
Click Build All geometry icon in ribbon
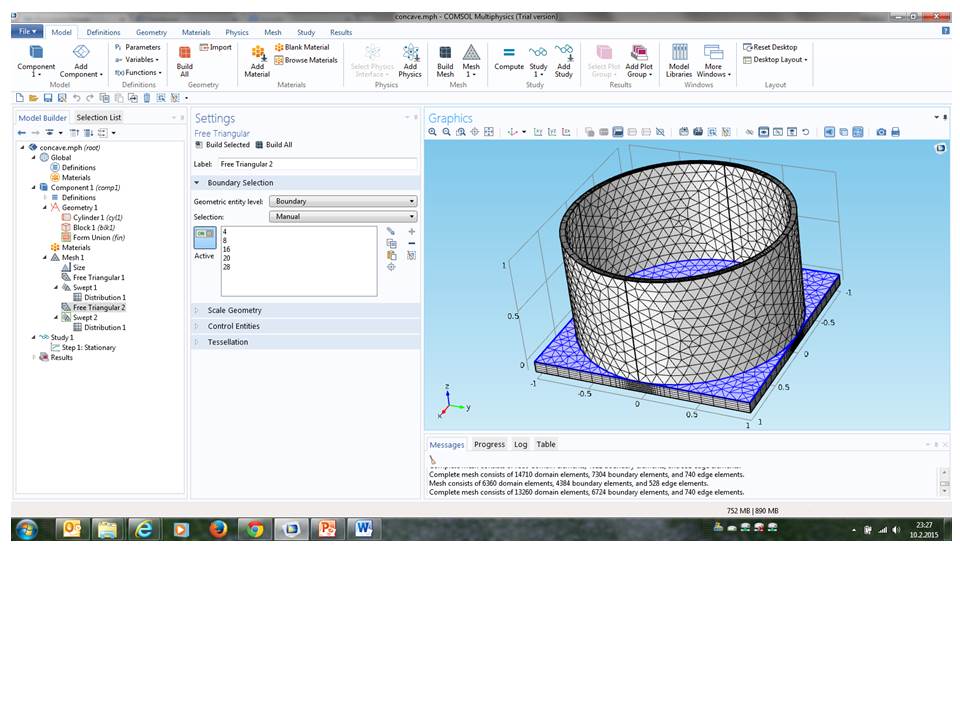(x=185, y=59)
